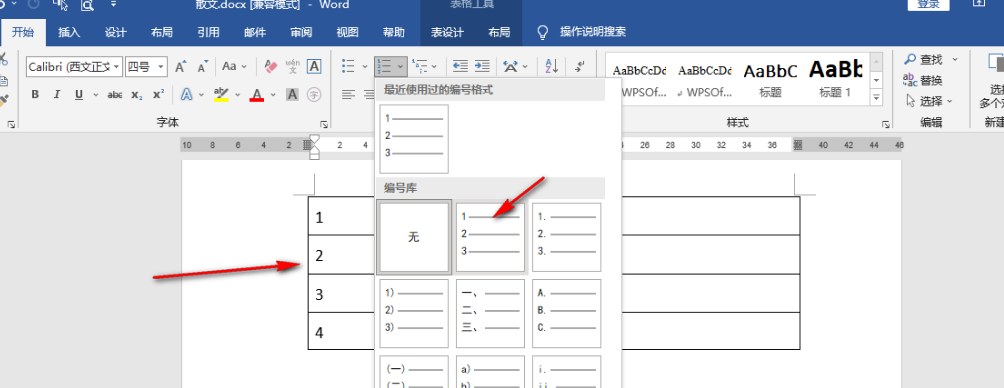1004x388 pixels.
Task: Expand highlight color dropdown arrow
Action: tap(238, 95)
